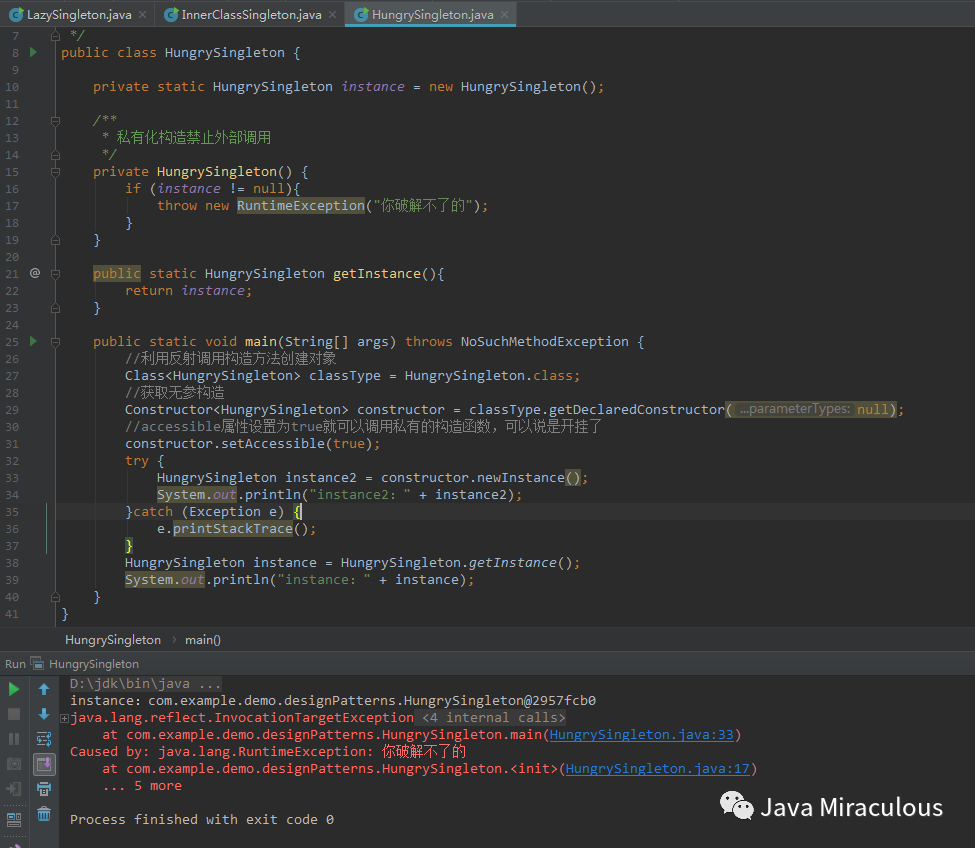
Task: Print console output using printer icon
Action: (44, 789)
